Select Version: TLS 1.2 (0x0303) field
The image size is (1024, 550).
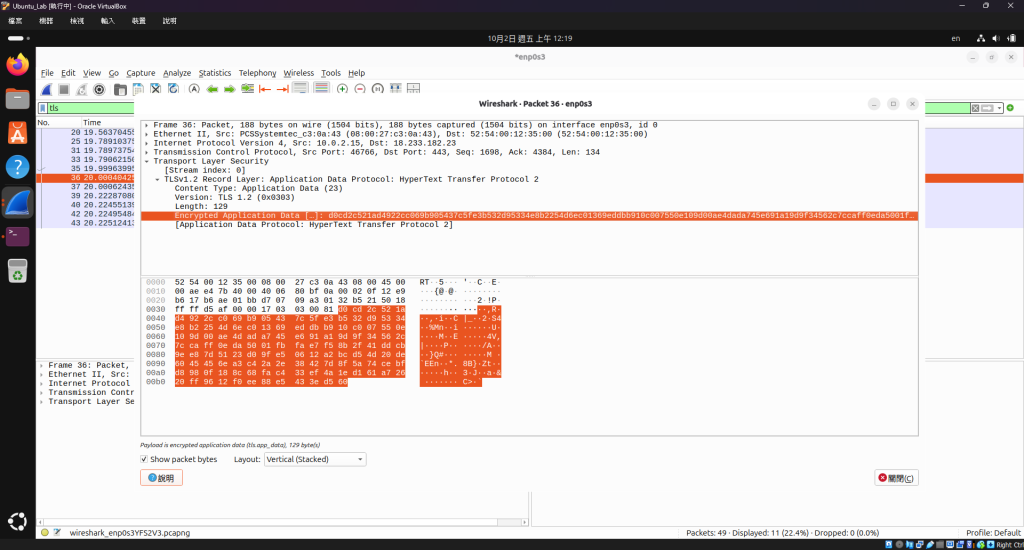(x=234, y=197)
